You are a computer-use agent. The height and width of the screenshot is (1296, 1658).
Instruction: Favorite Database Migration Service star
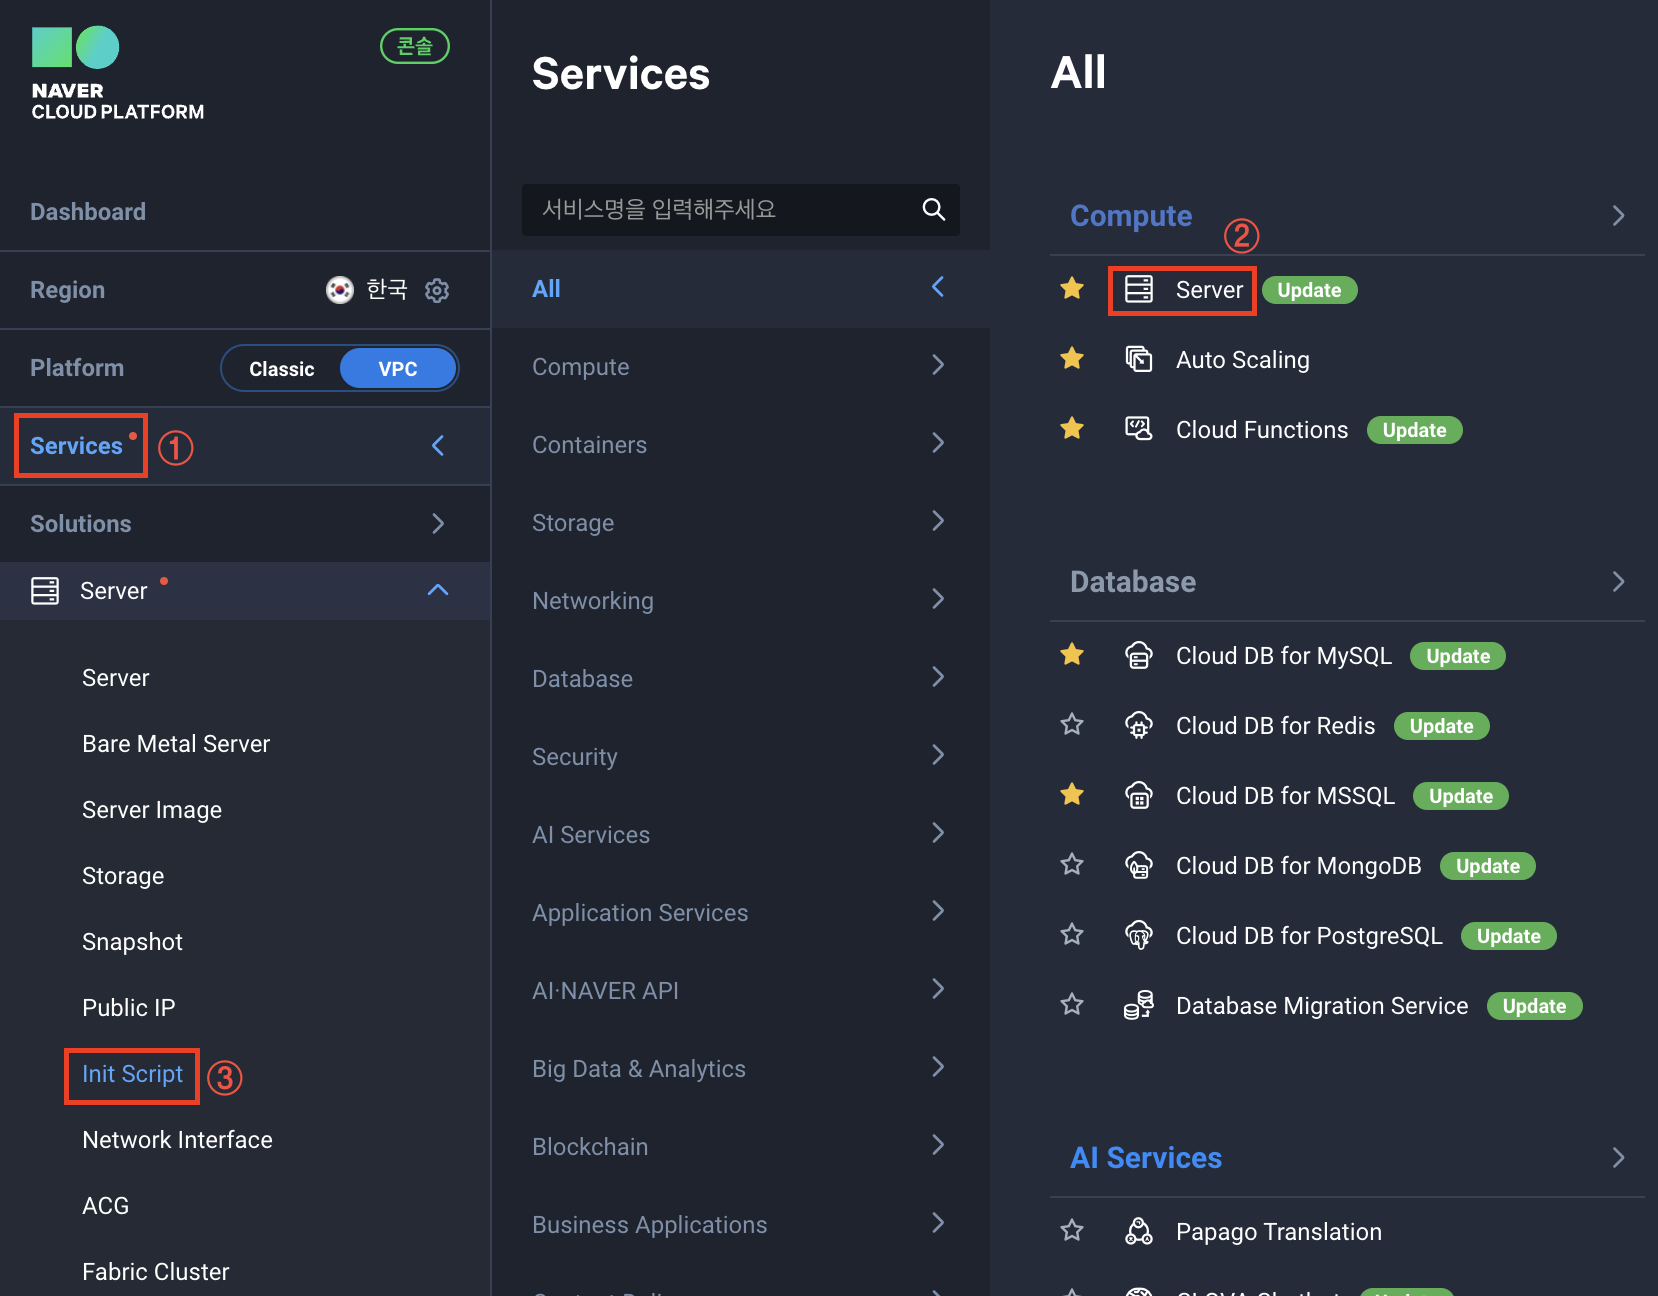click(x=1072, y=1004)
